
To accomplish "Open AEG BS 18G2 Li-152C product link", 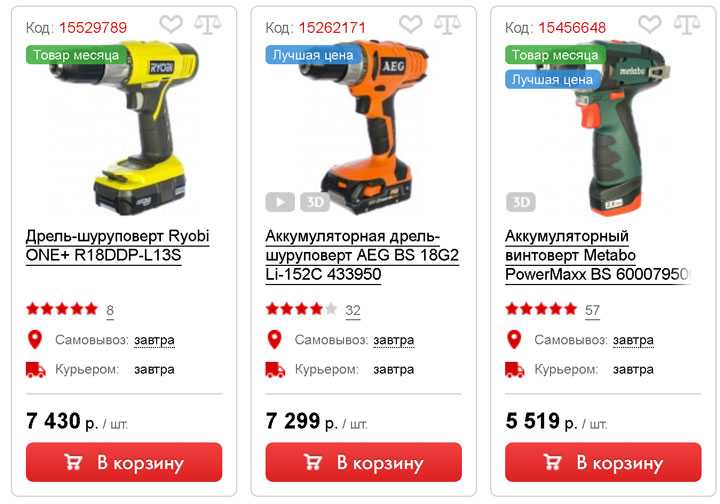I will point(362,255).
